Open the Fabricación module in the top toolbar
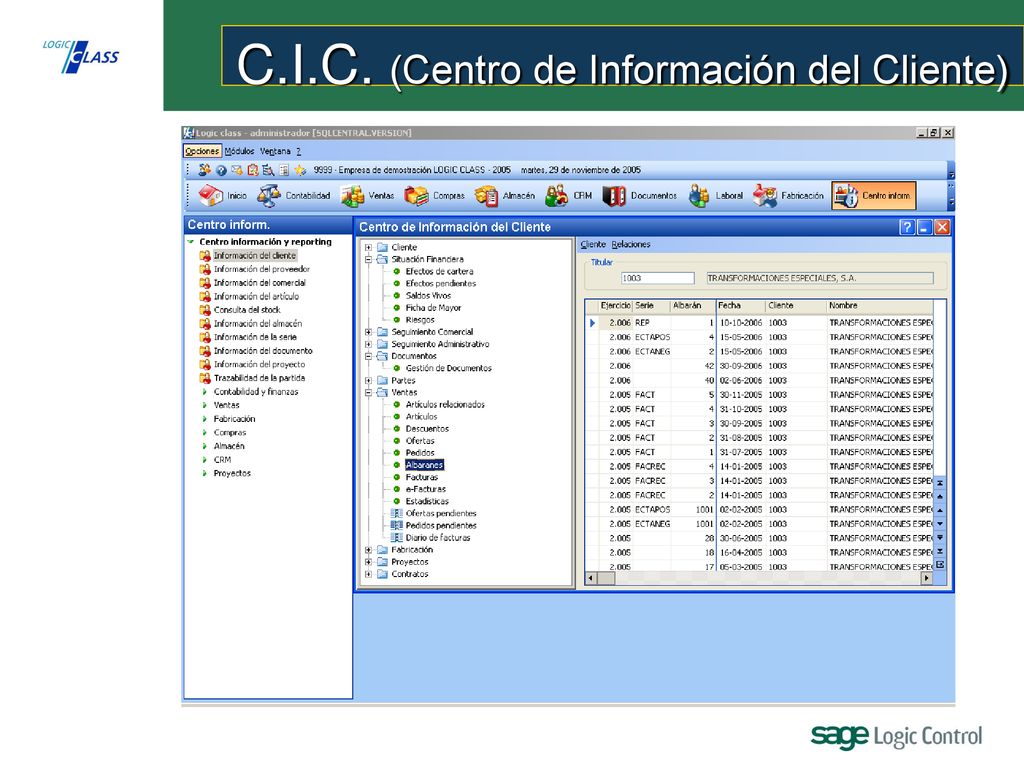The width and height of the screenshot is (1024, 768). click(788, 195)
